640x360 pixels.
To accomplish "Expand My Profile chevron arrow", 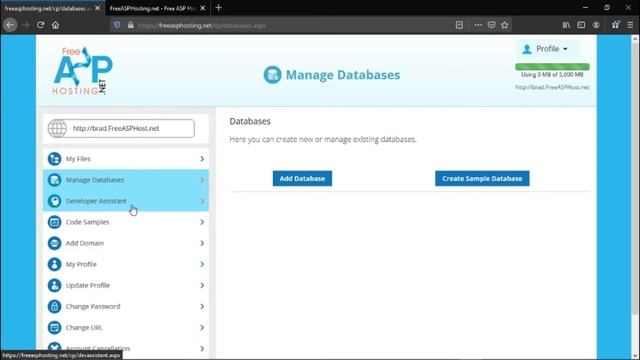I will 202,264.
